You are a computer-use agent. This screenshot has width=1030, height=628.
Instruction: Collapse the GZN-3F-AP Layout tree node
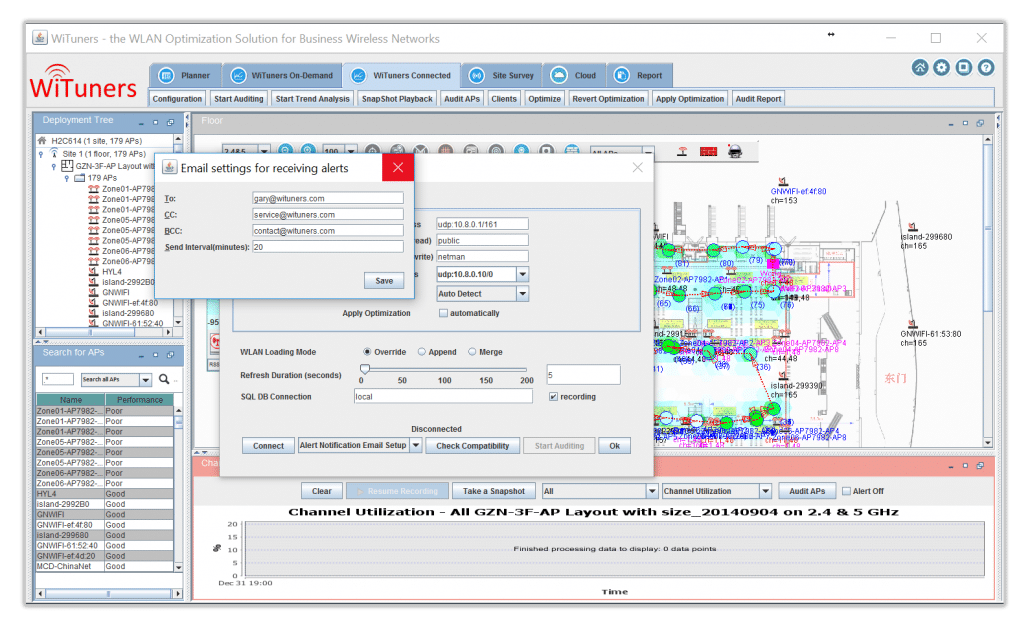54,167
